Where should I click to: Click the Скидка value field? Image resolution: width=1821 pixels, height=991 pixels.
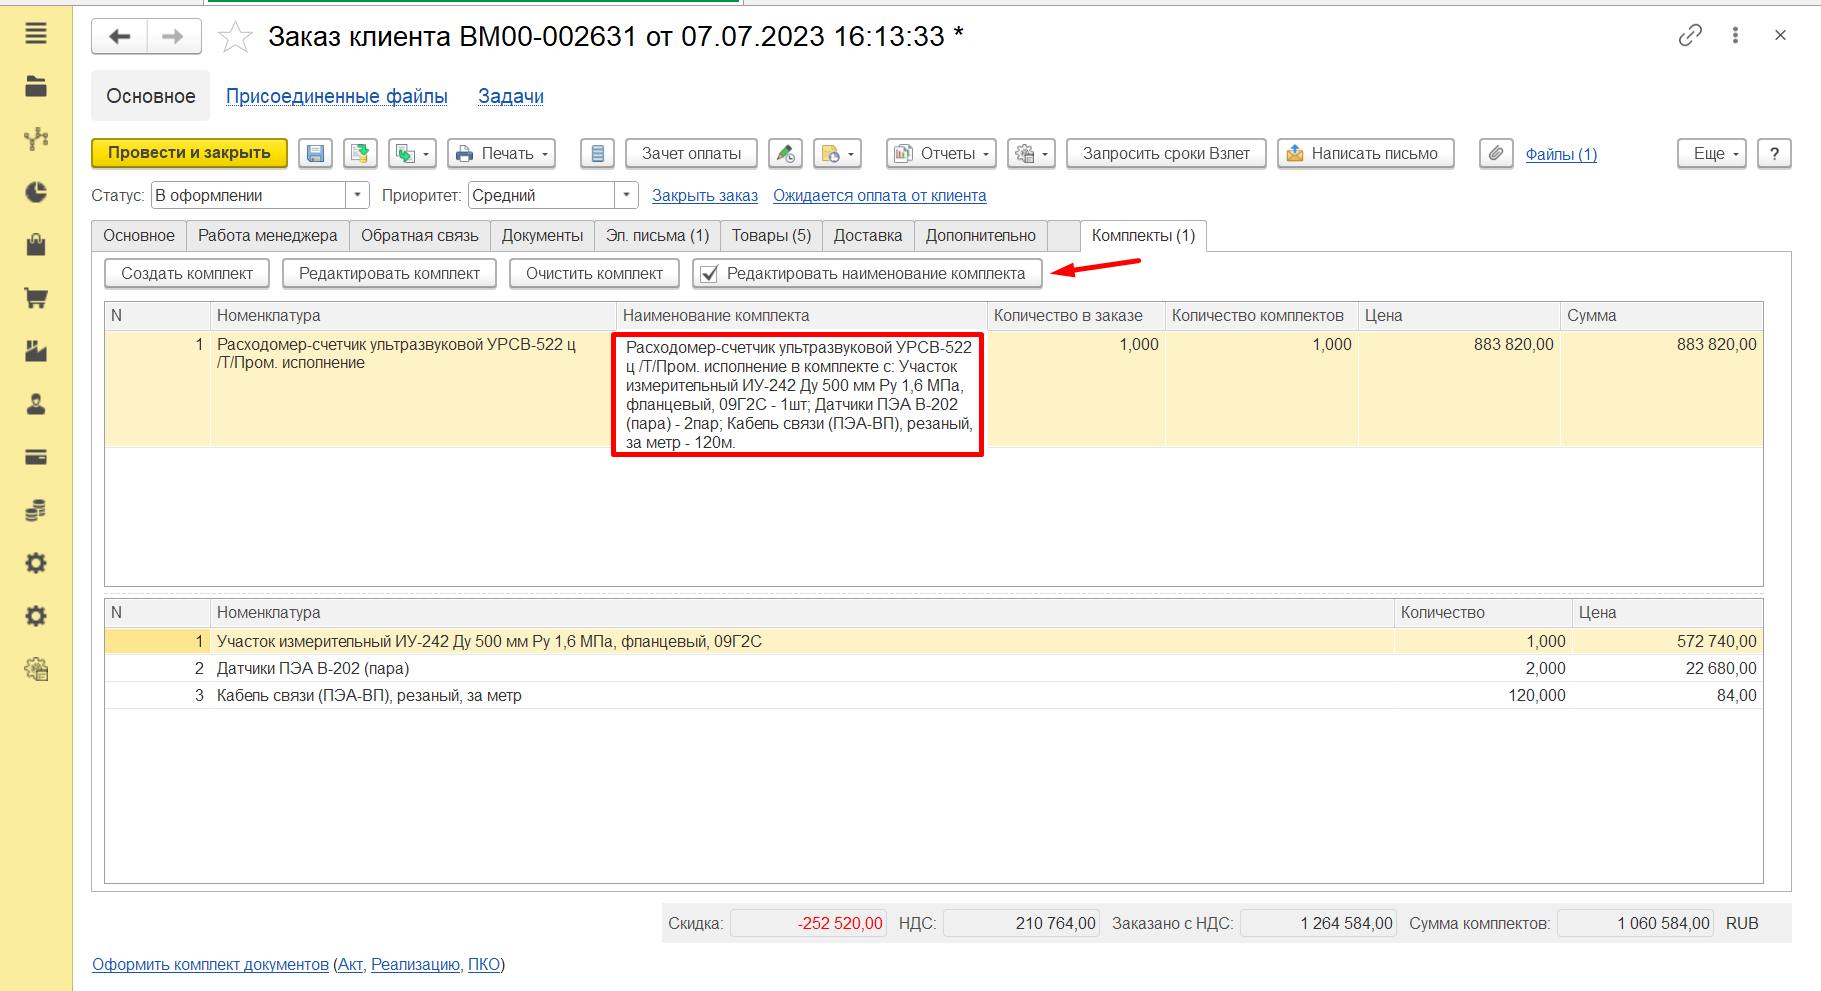pos(808,923)
